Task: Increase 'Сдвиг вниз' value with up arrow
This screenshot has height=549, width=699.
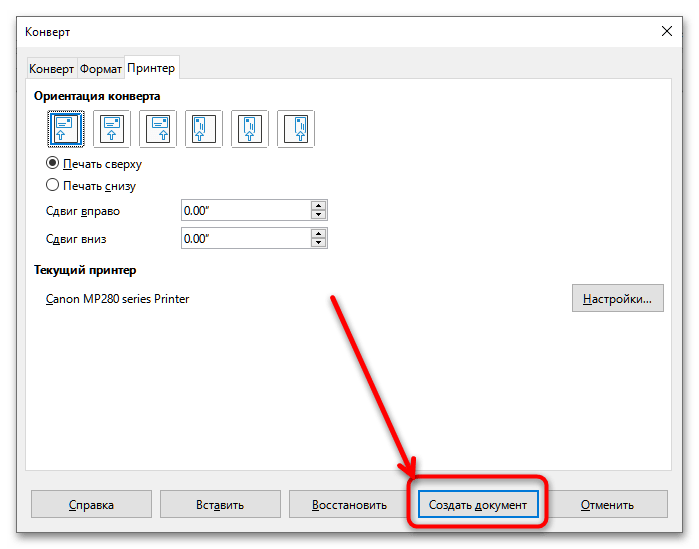Action: pos(319,234)
